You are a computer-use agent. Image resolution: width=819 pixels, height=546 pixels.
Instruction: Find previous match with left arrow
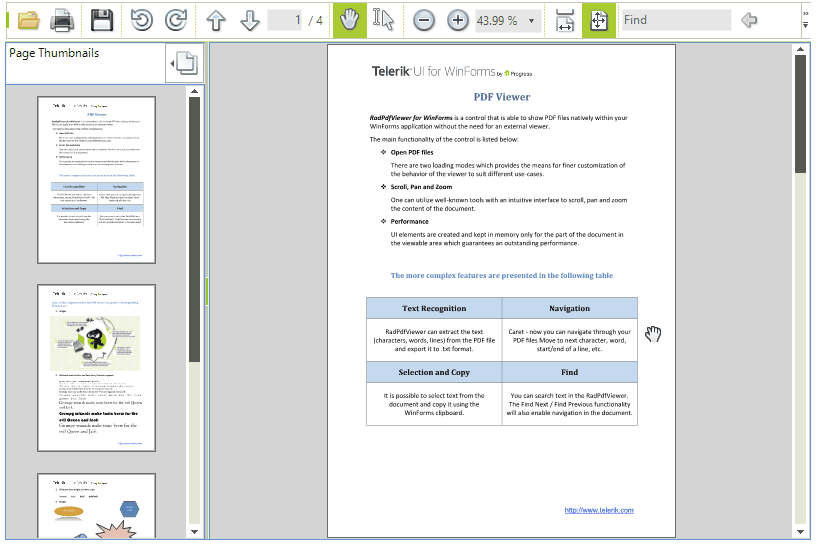[x=749, y=20]
